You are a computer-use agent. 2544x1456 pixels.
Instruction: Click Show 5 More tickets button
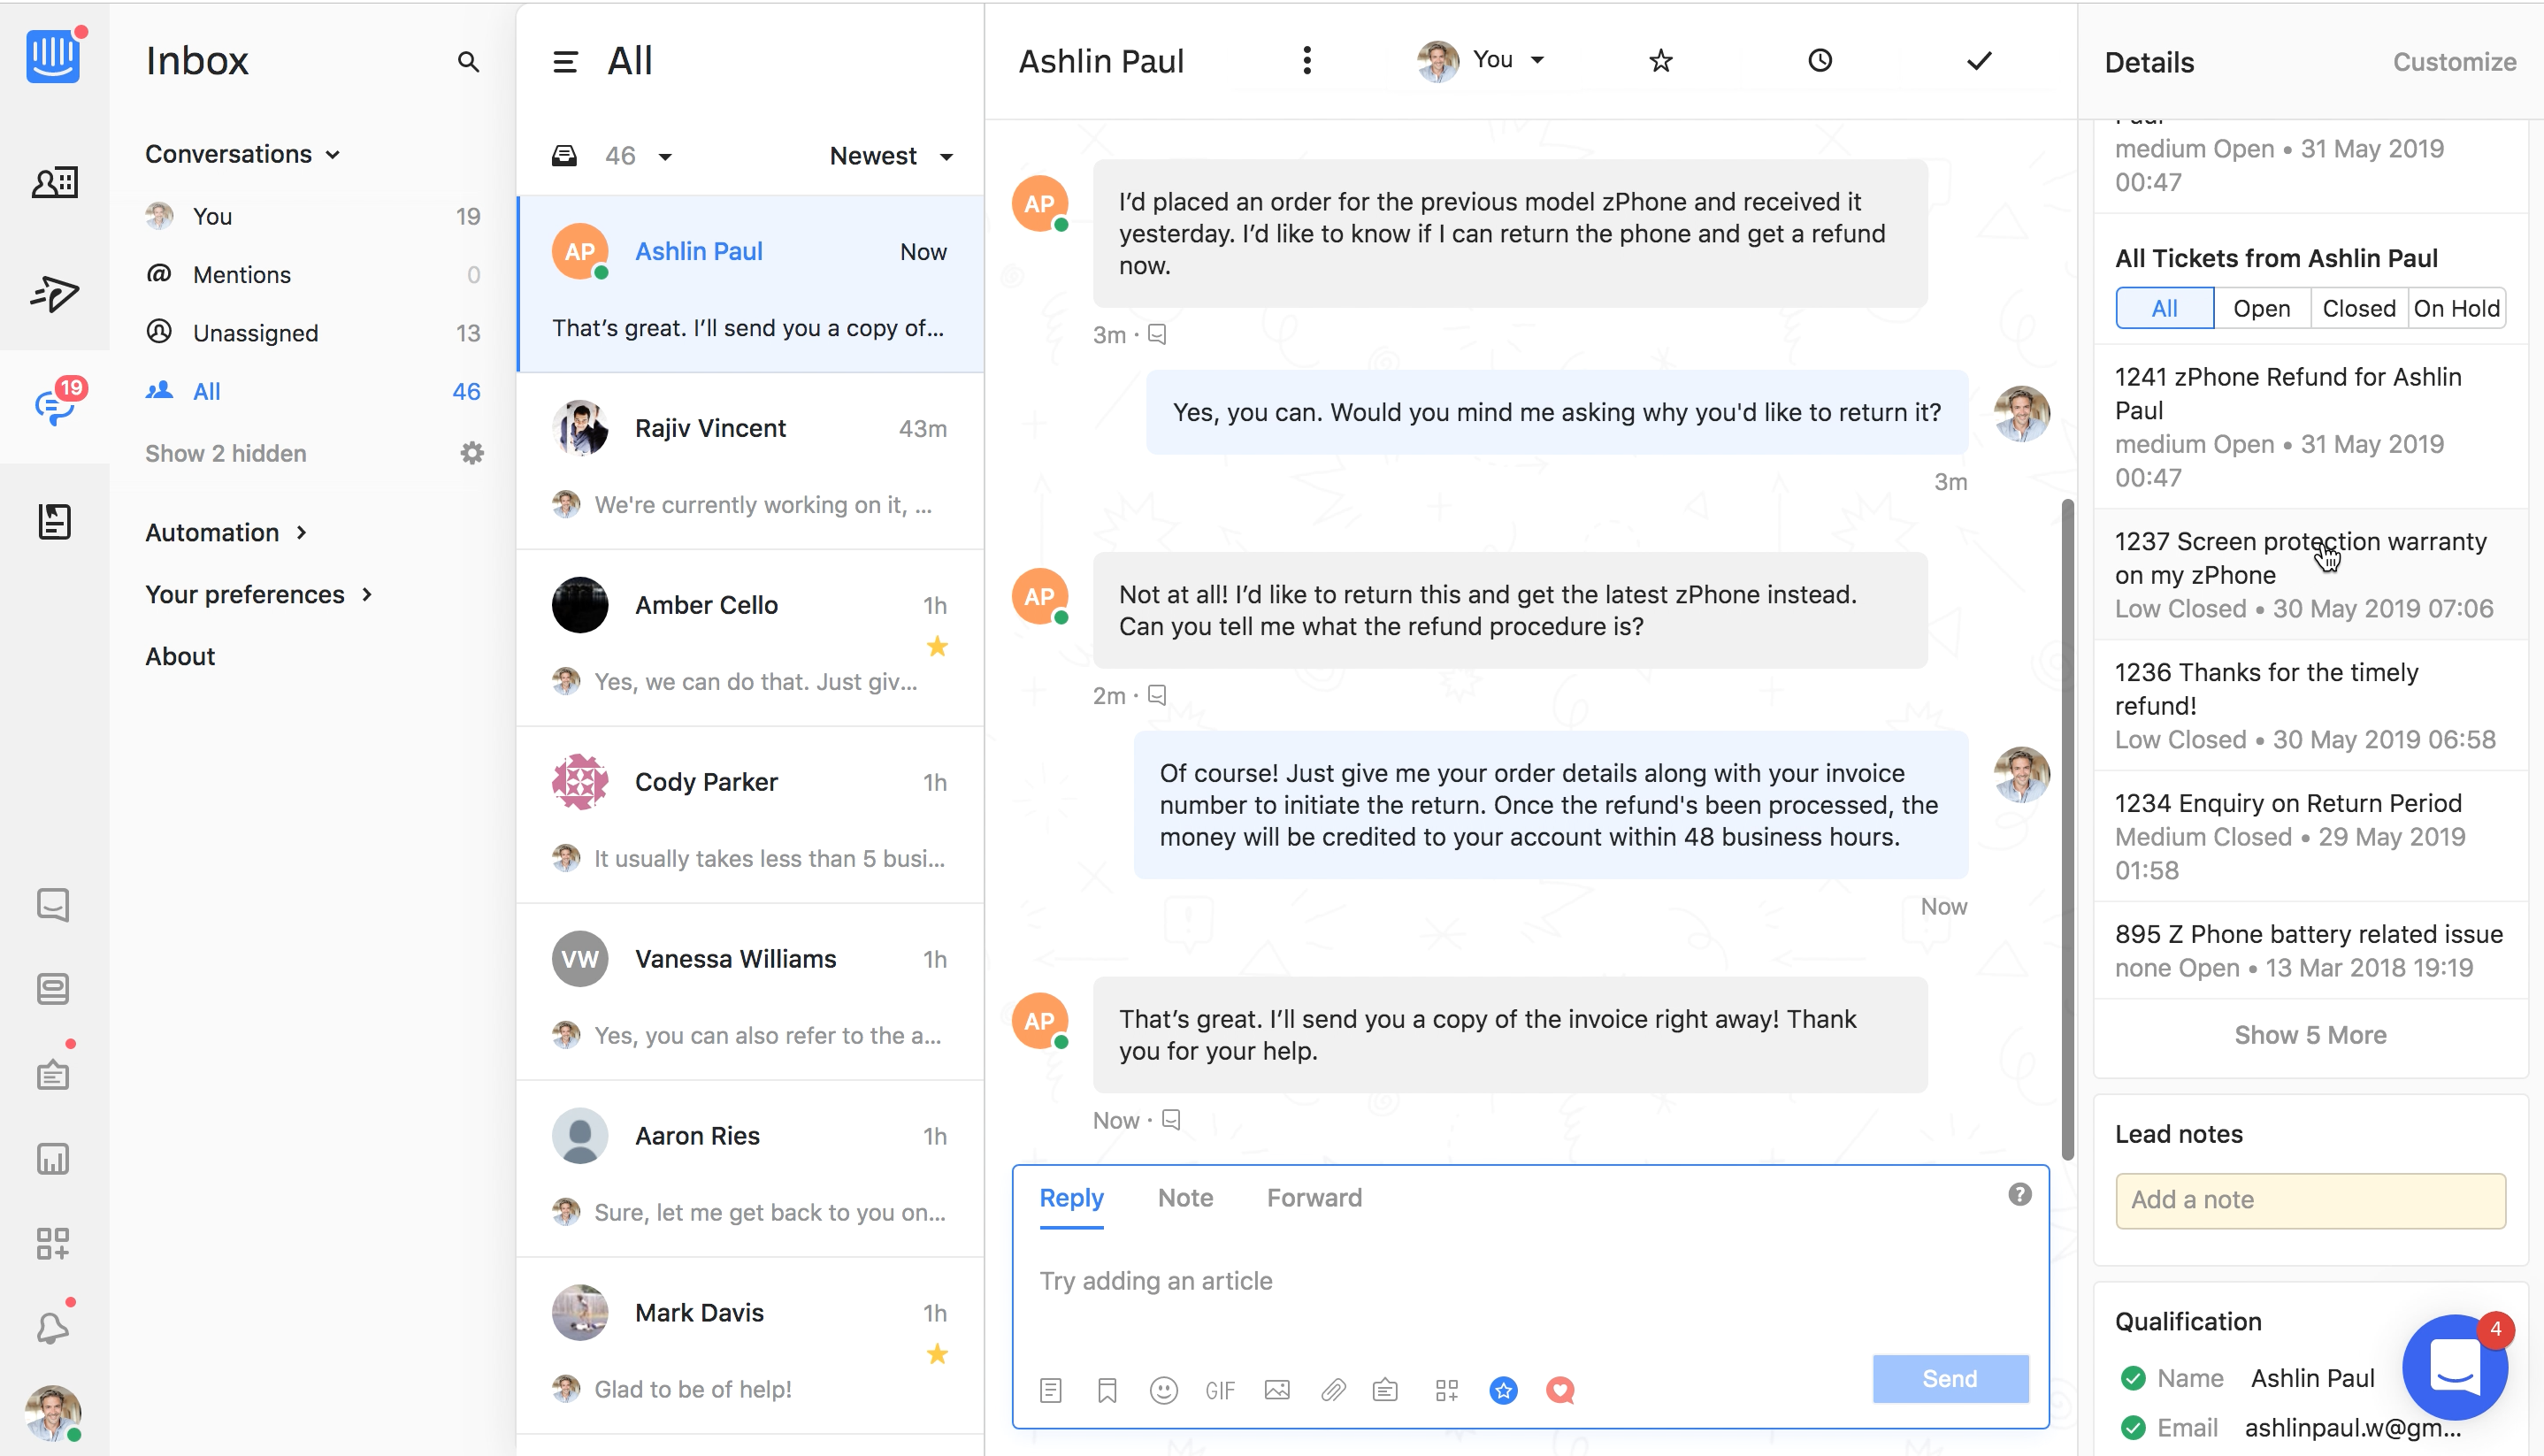(x=2310, y=1033)
